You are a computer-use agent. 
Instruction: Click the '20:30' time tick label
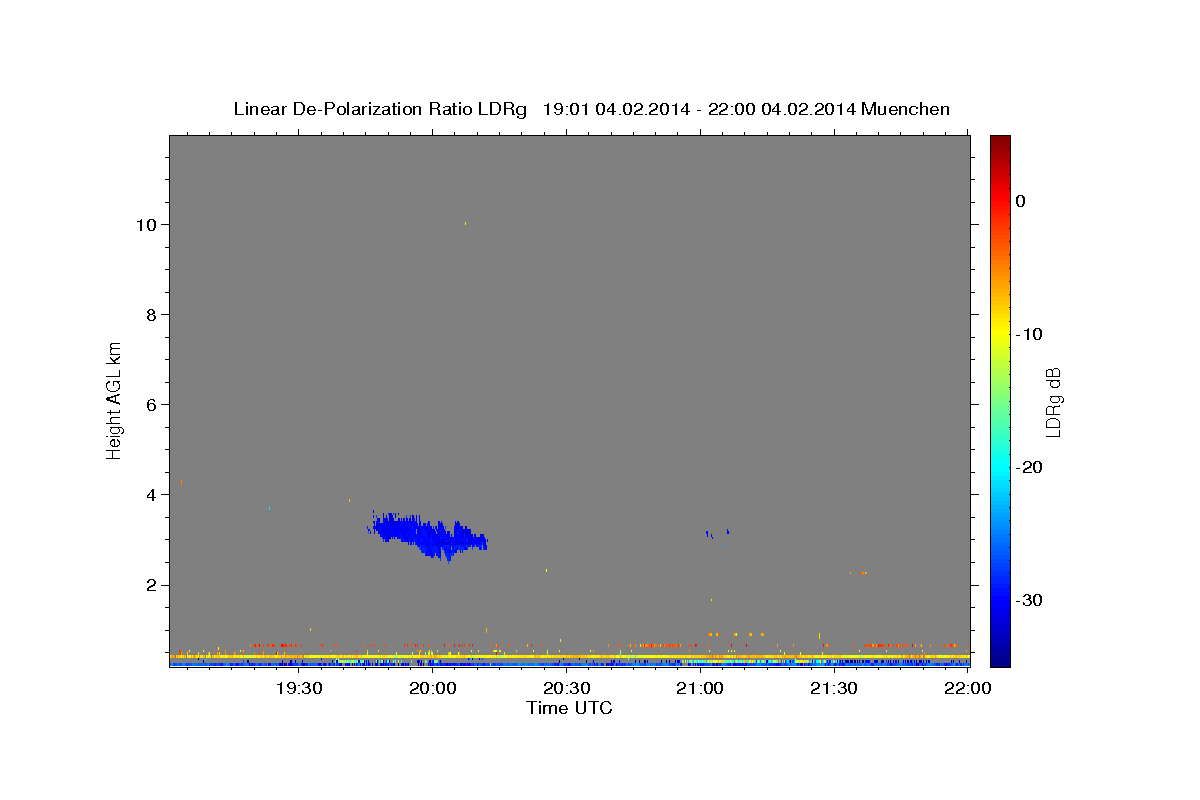pos(567,688)
